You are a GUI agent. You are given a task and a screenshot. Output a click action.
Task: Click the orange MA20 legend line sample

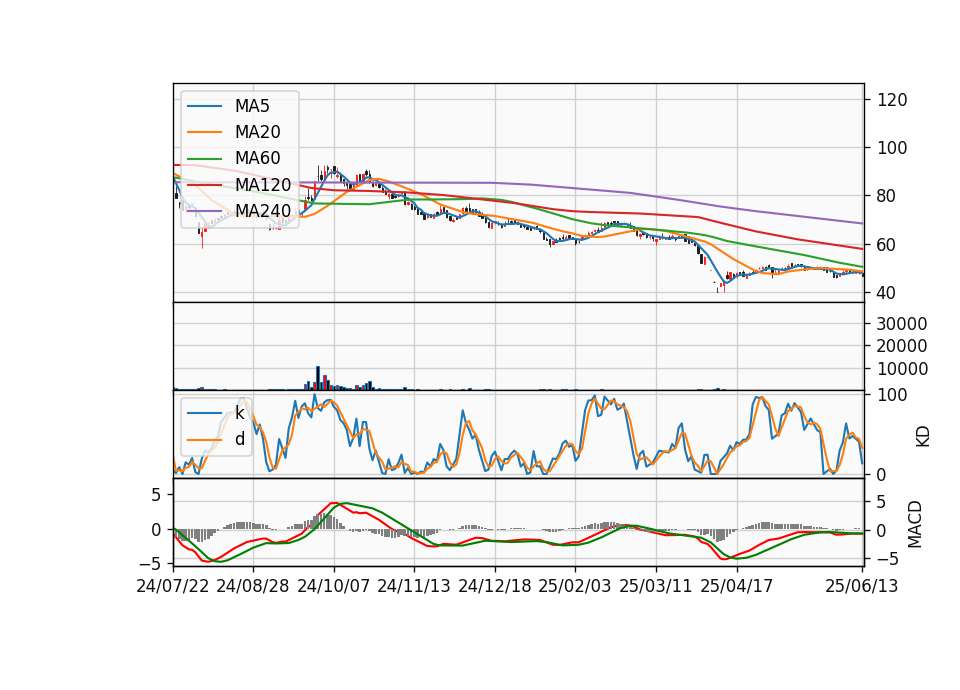[204, 132]
